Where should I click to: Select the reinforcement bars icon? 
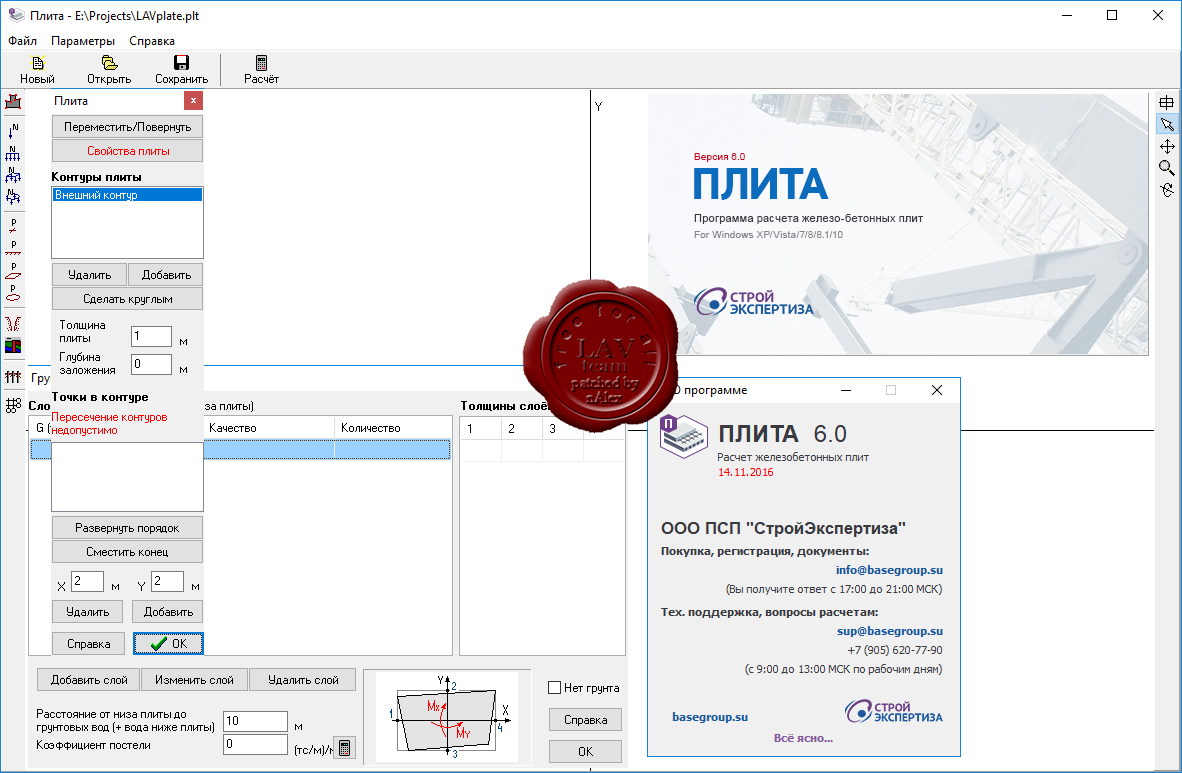tap(13, 376)
